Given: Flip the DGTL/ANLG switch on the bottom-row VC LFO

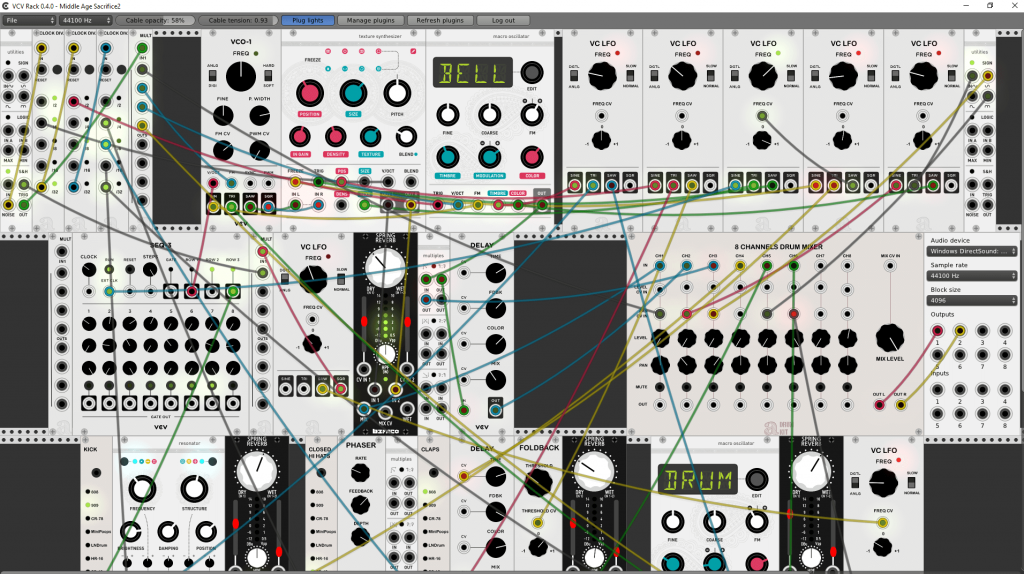Looking at the screenshot, I should pos(855,483).
